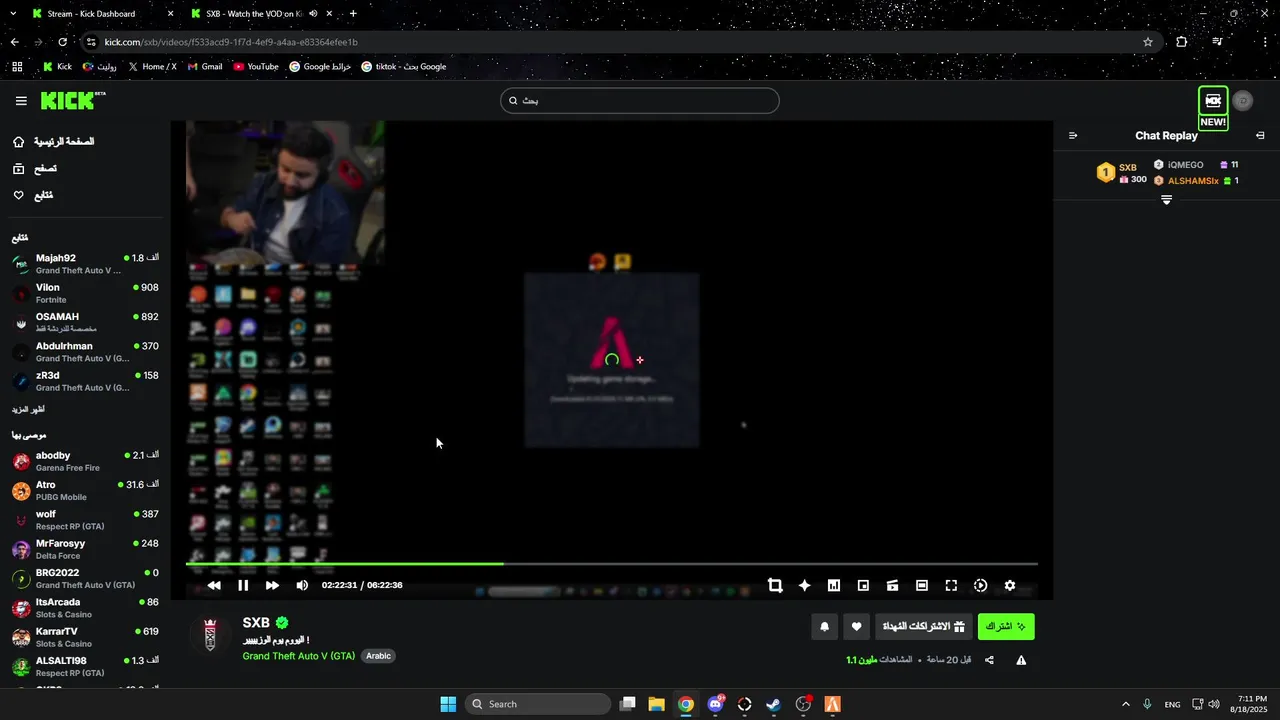The width and height of the screenshot is (1280, 720).
Task: Open abodby Garena Free Fire channel
Action: 86,461
